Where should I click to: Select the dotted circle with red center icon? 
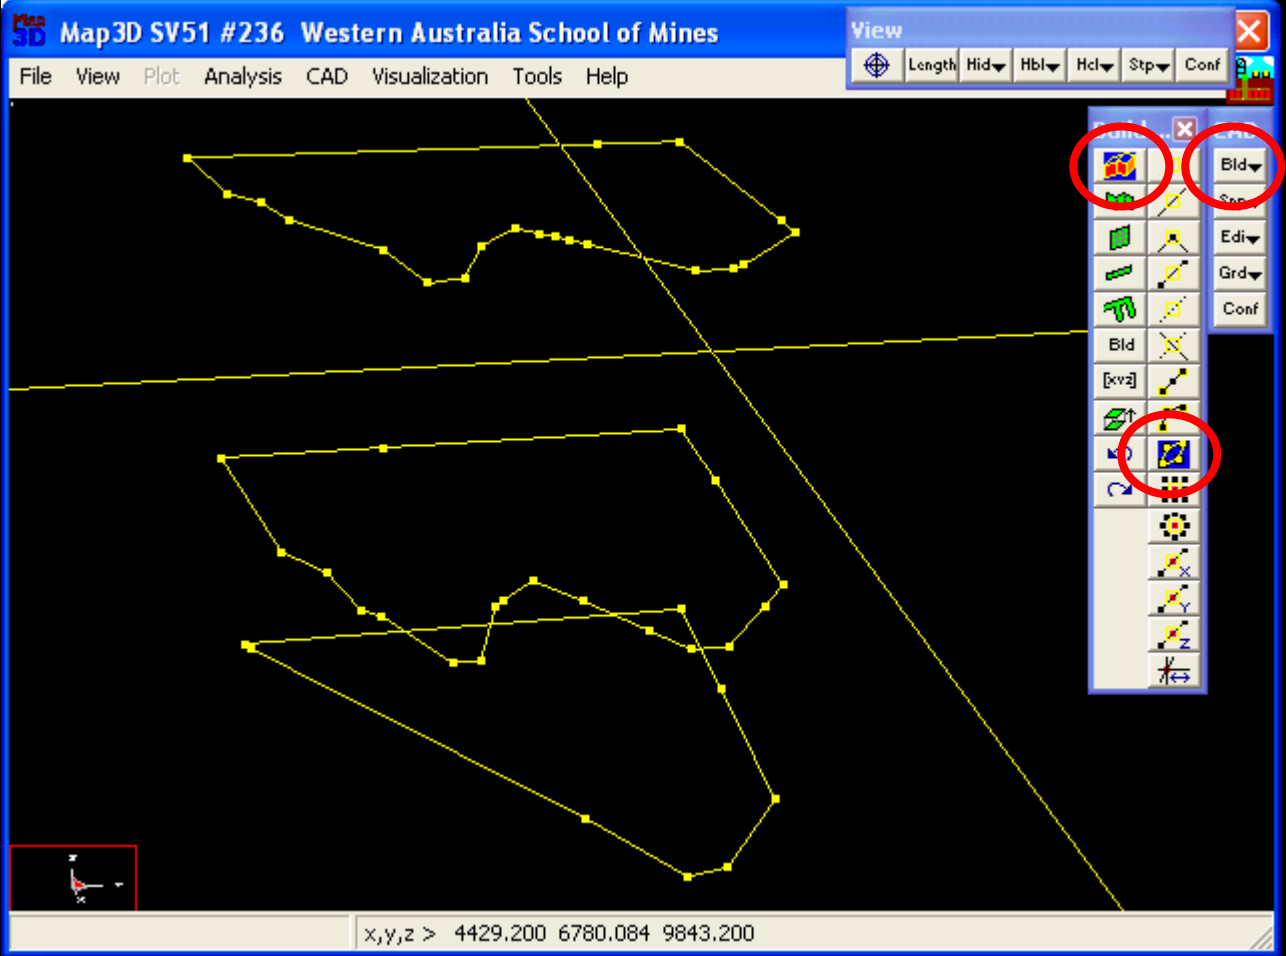pyautogui.click(x=1173, y=525)
